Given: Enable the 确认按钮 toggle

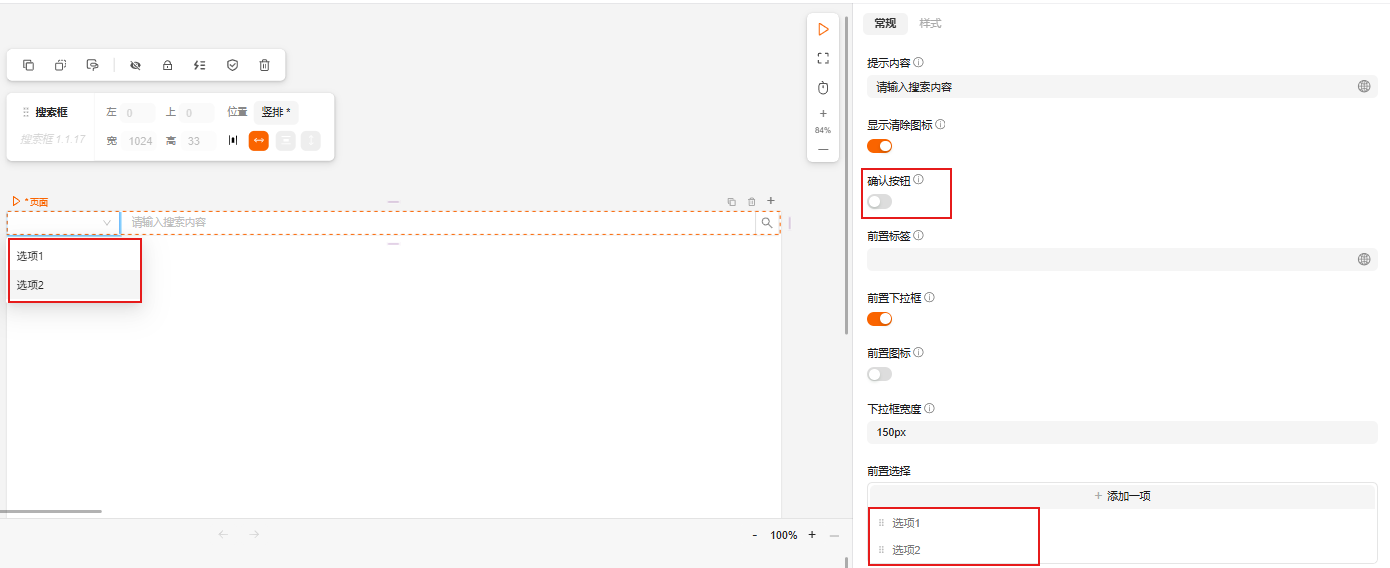Looking at the screenshot, I should 879,202.
